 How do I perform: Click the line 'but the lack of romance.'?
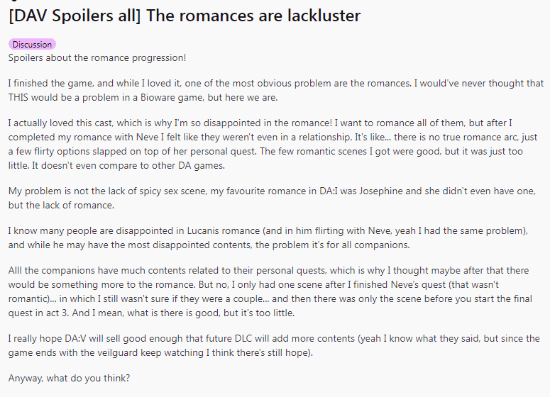point(61,205)
